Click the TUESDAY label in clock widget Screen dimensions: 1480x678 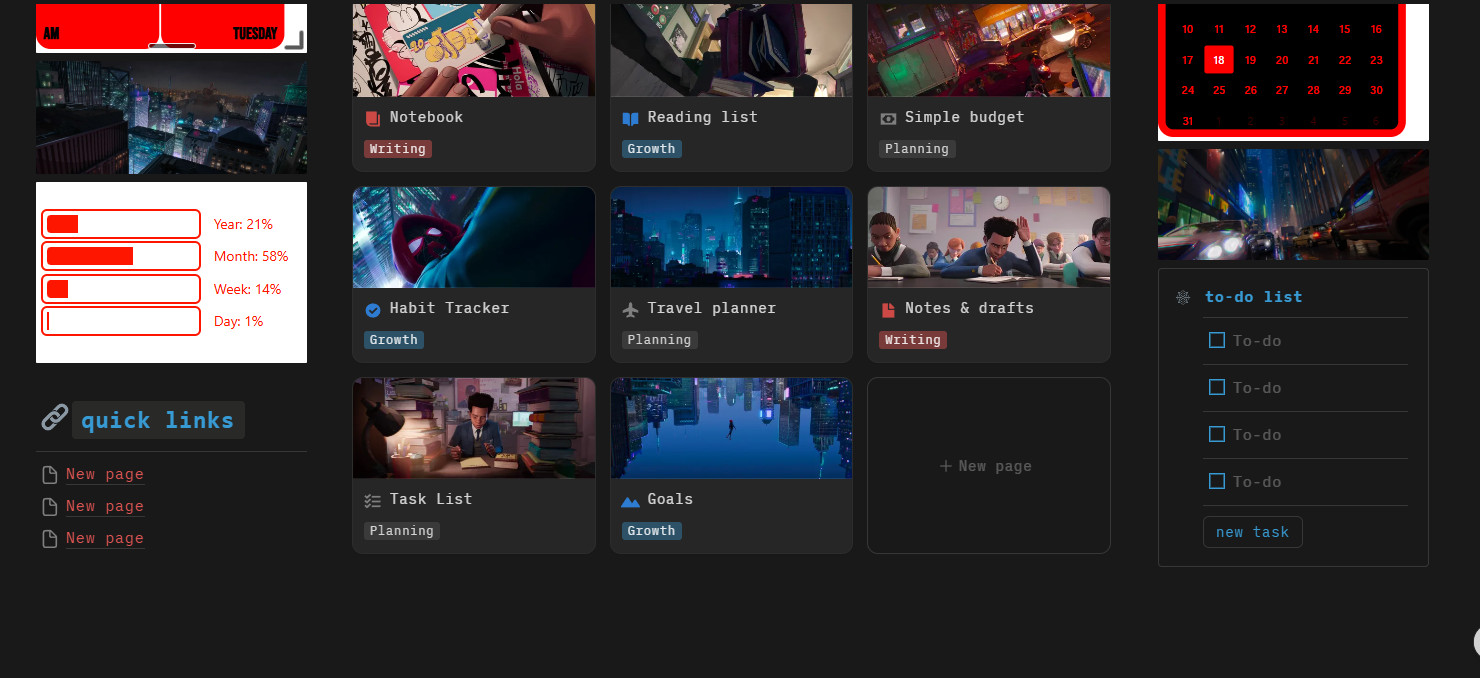(255, 34)
